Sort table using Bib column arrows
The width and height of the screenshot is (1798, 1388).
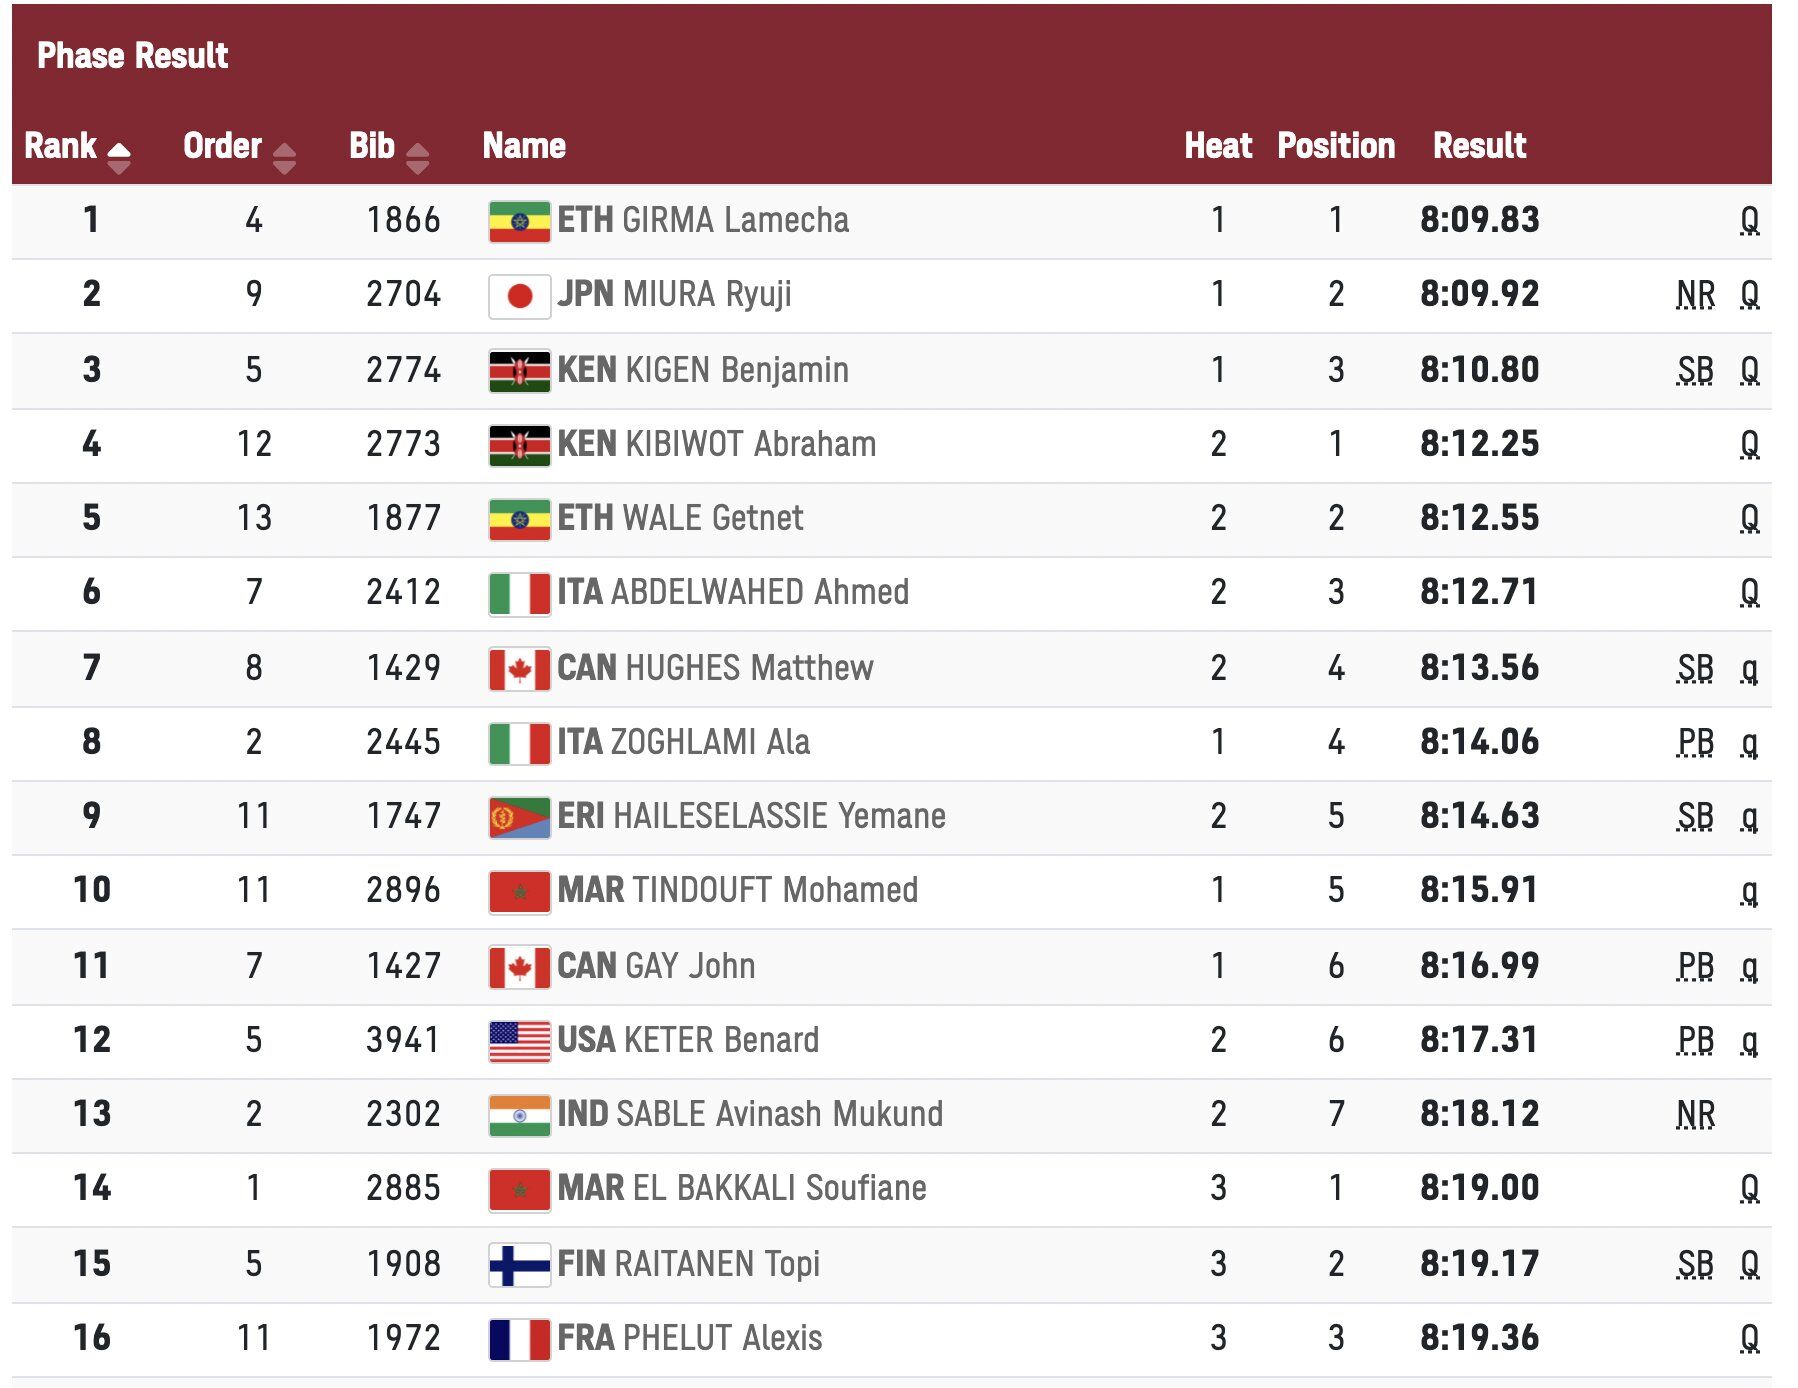coord(418,157)
